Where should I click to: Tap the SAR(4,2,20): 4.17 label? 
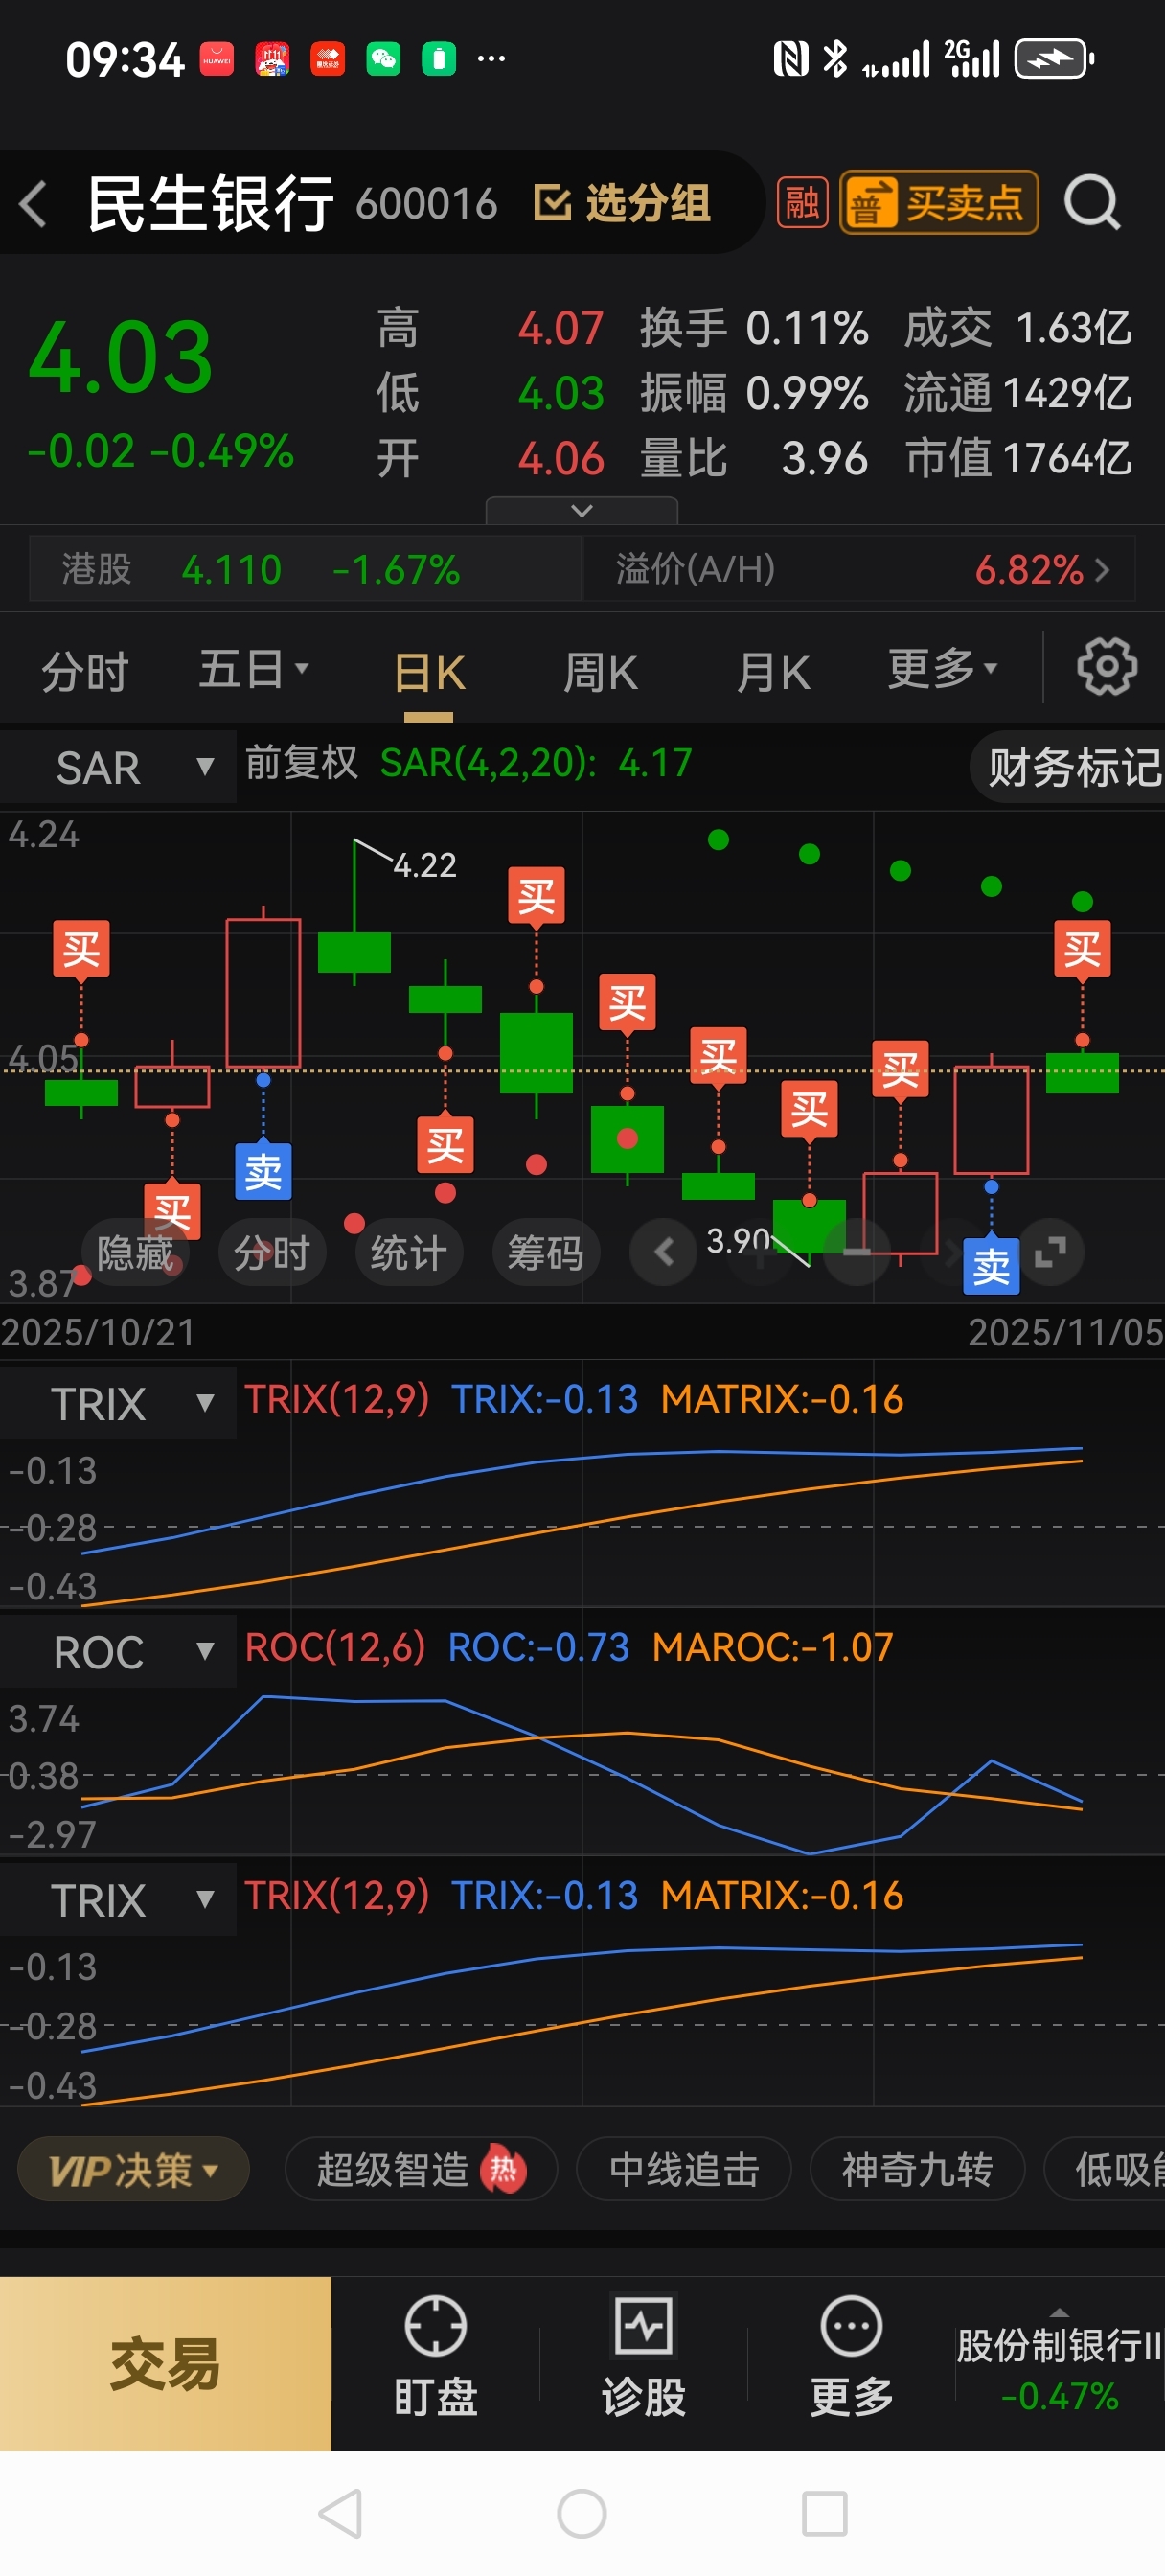pyautogui.click(x=536, y=763)
